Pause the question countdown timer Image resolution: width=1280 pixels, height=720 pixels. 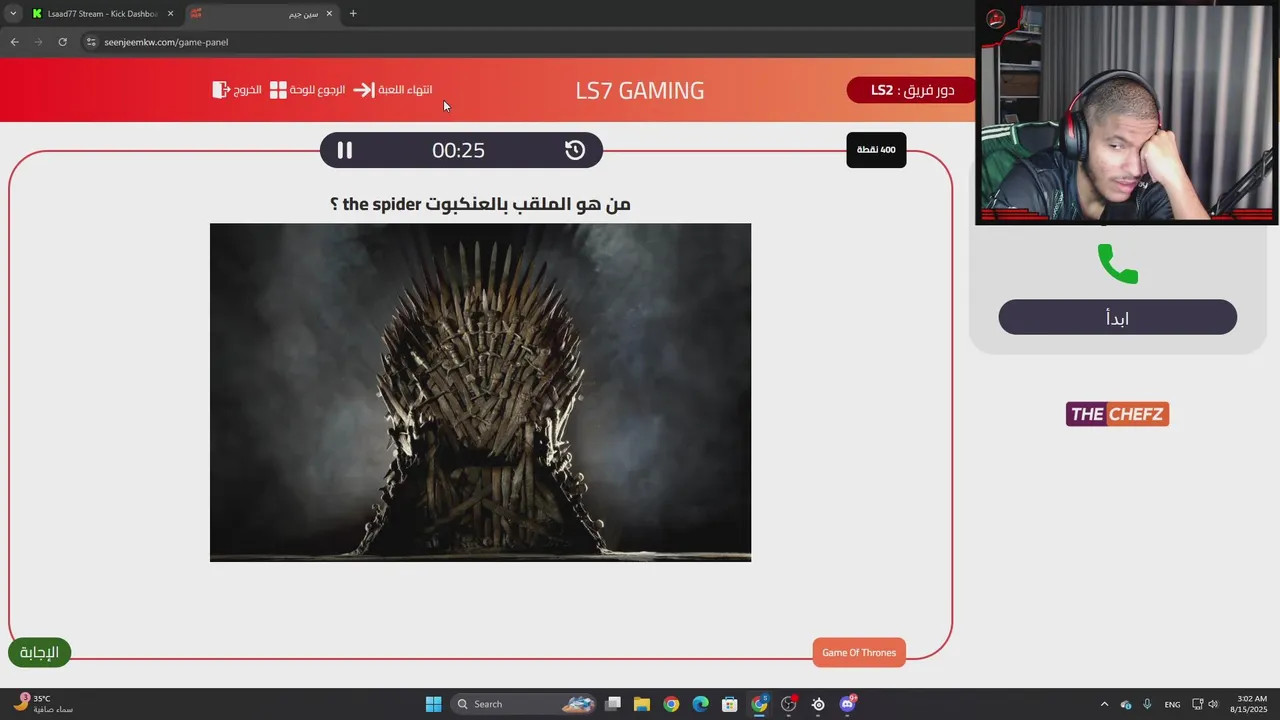point(344,150)
